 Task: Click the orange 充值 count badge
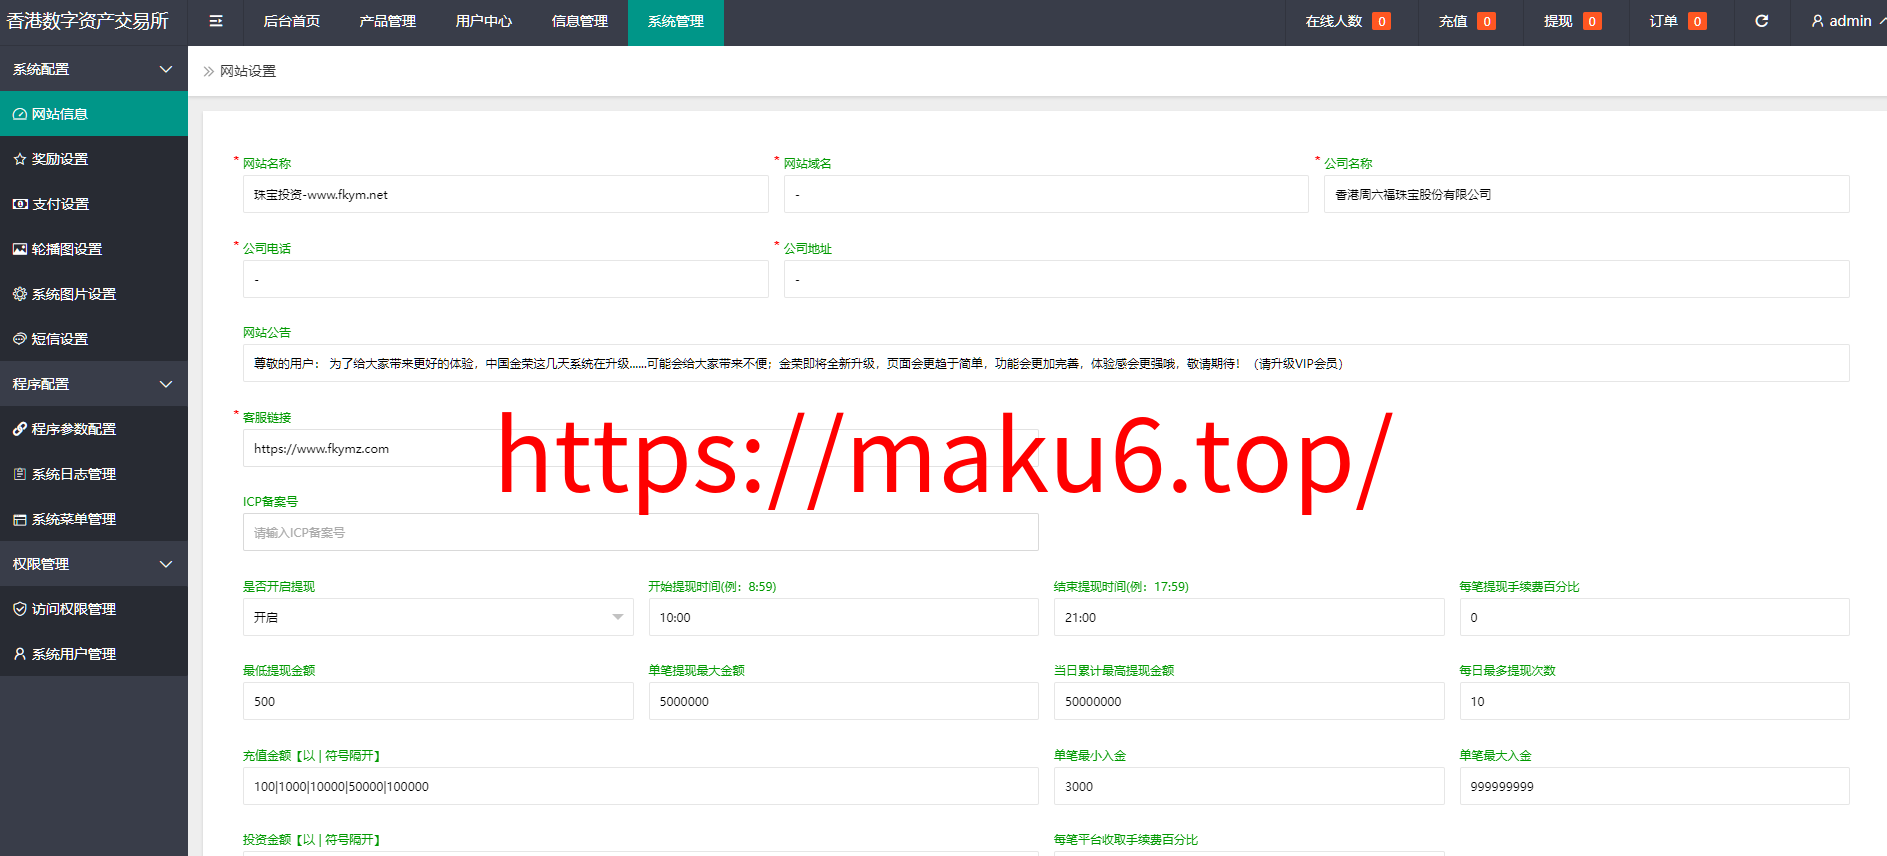(1487, 21)
